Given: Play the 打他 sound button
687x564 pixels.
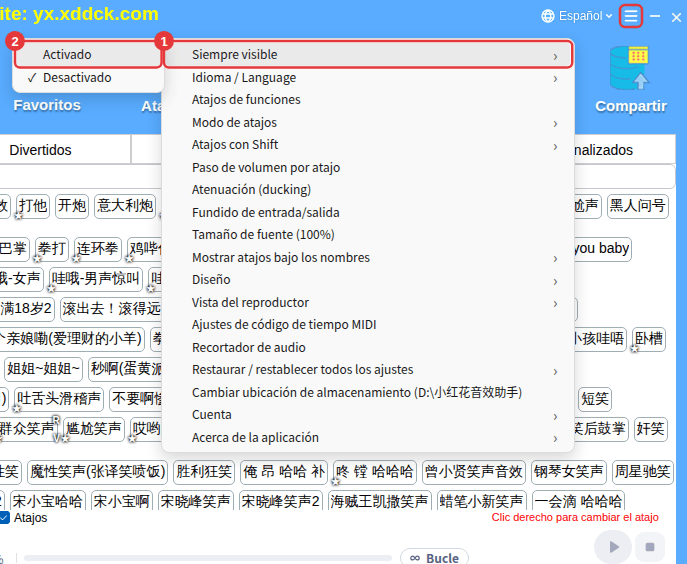Looking at the screenshot, I should 33,206.
